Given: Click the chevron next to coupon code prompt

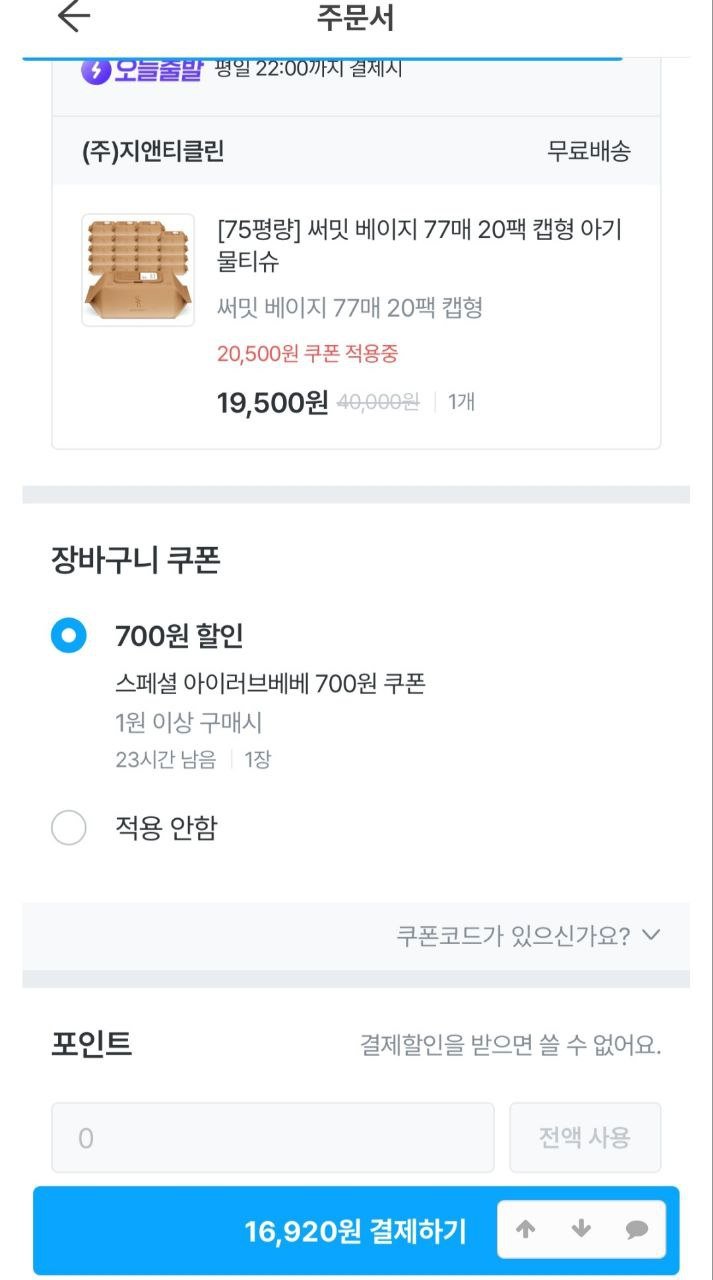Looking at the screenshot, I should click(651, 936).
